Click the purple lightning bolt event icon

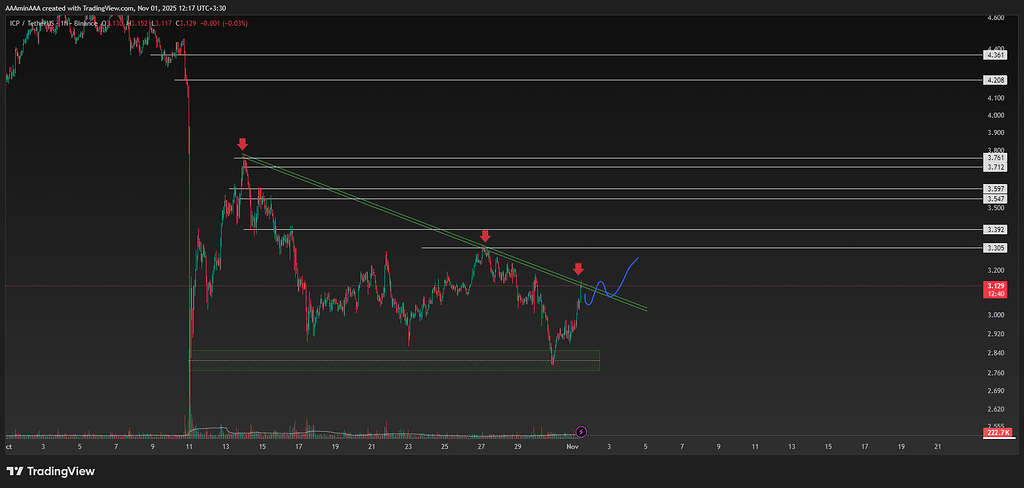(582, 431)
